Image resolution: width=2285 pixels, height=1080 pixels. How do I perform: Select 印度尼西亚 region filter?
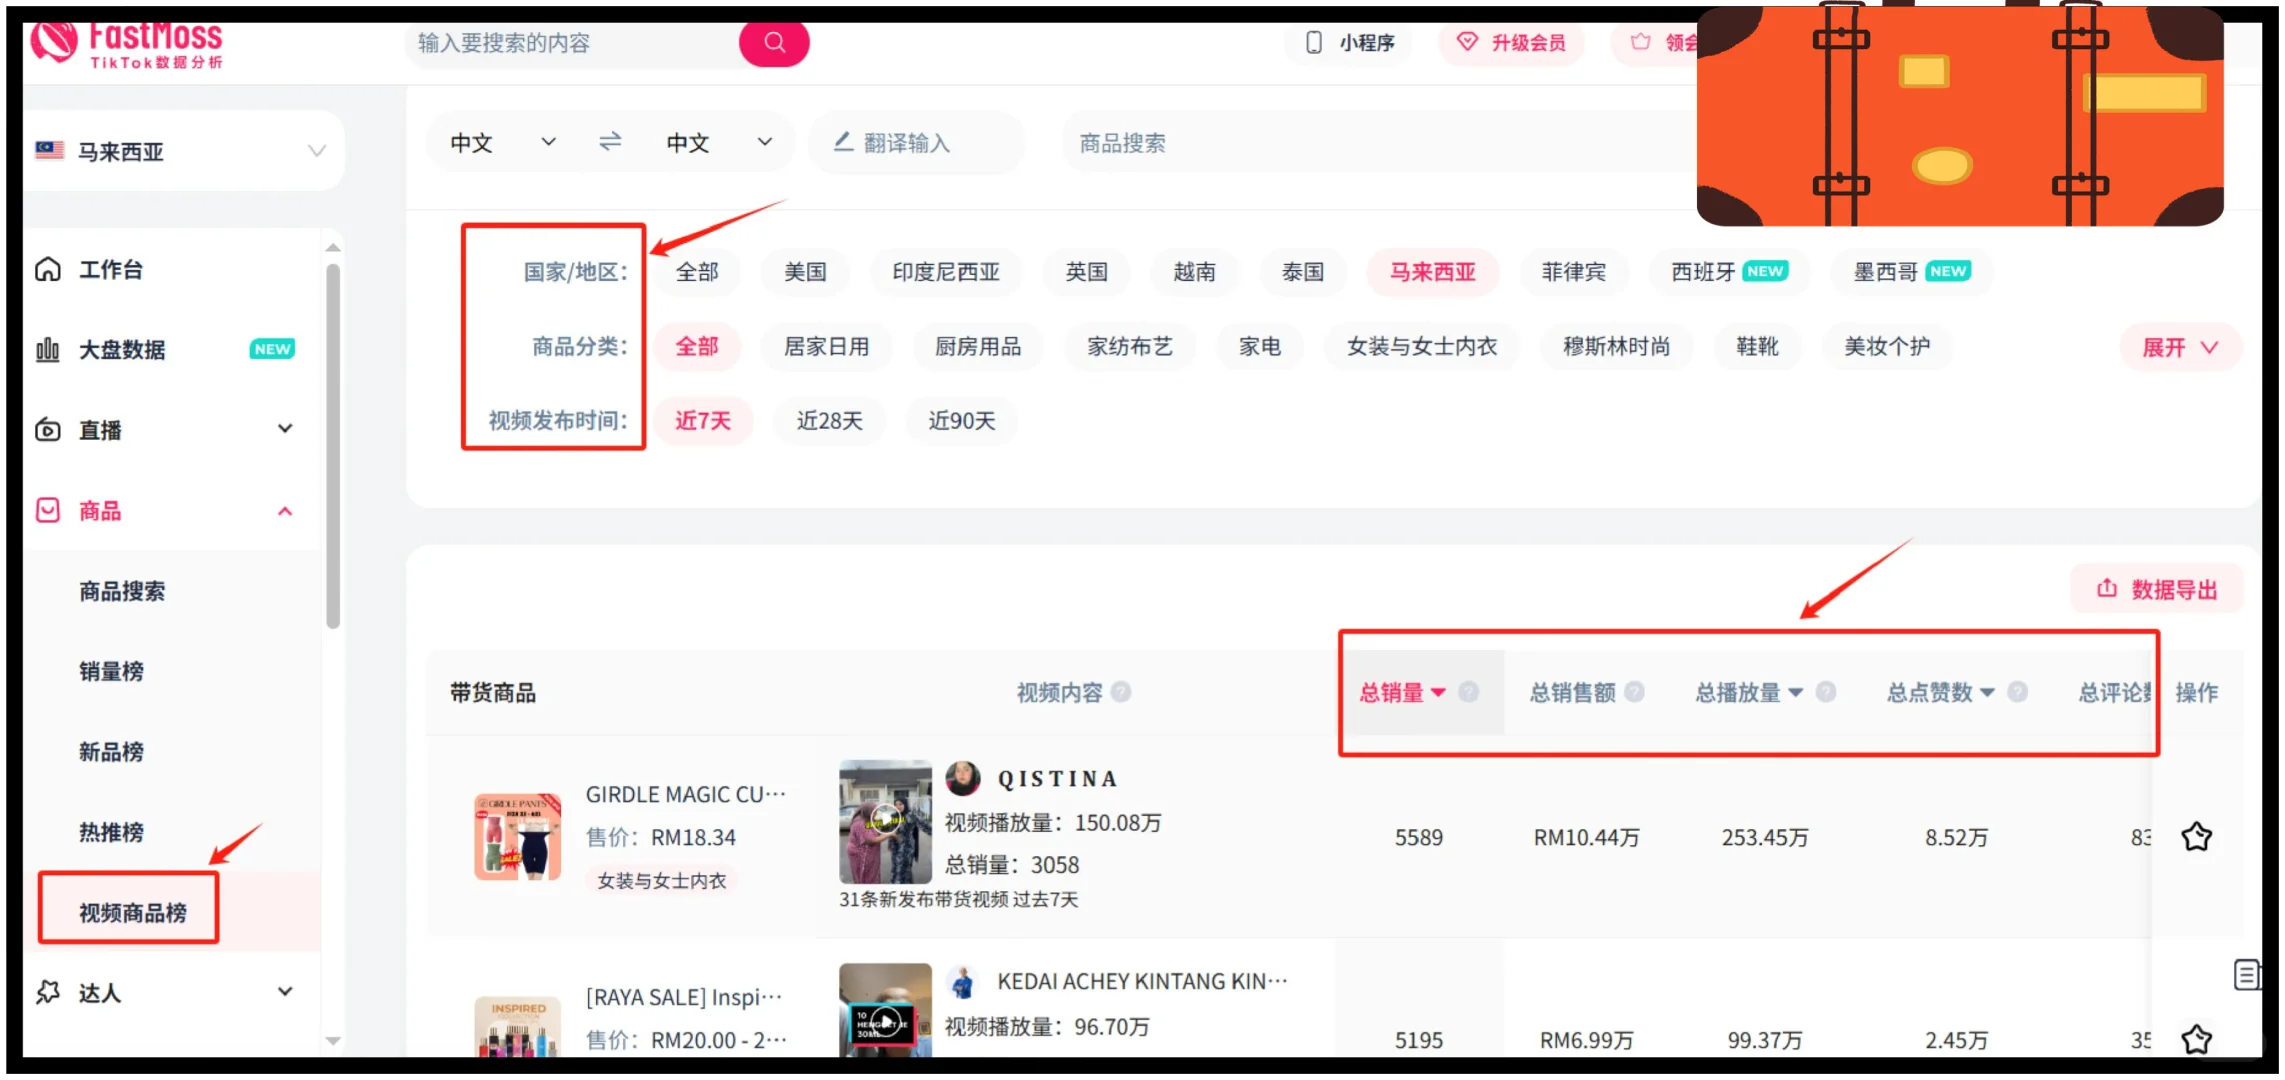click(946, 272)
